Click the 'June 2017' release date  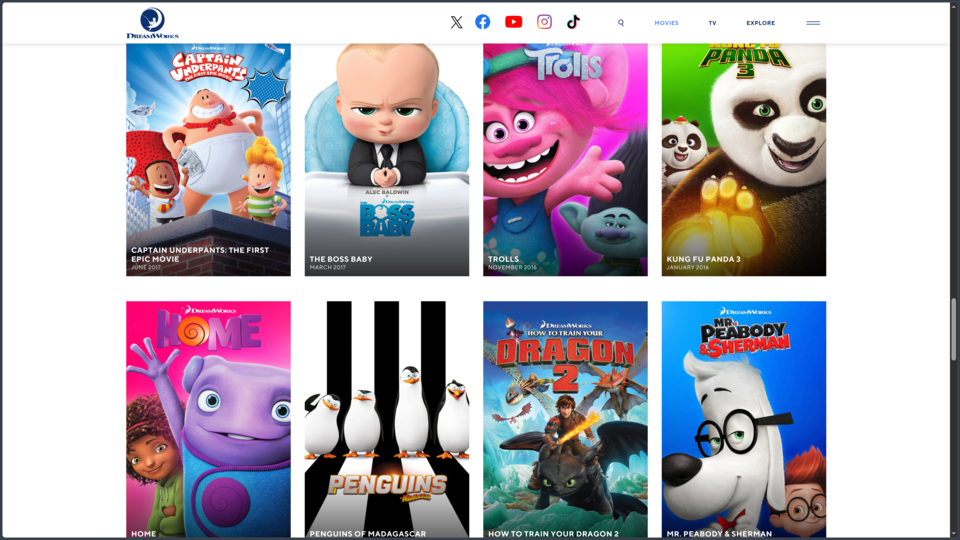[x=146, y=268]
